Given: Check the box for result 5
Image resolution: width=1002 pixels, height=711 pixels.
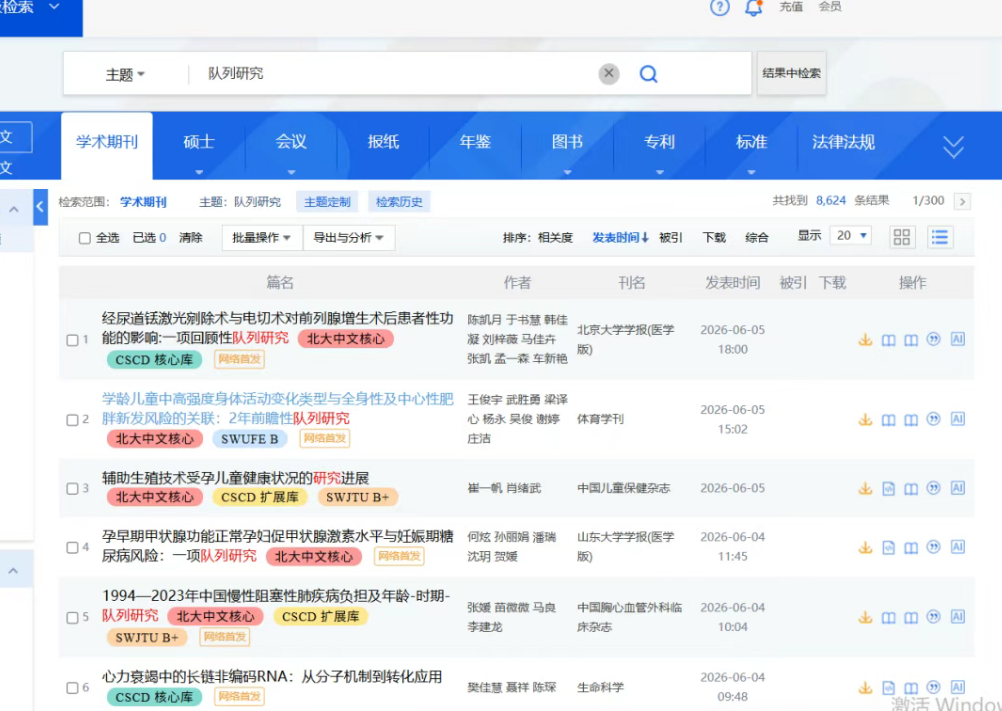Looking at the screenshot, I should point(72,618).
